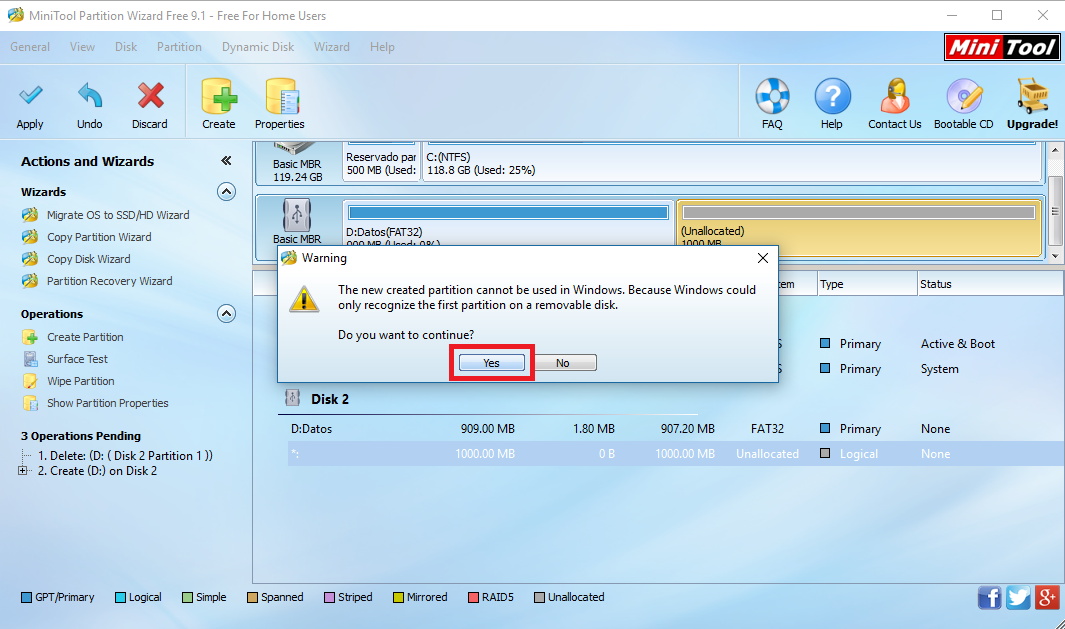
Task: Click the GPT/Primary legend swatch
Action: click(x=26, y=598)
